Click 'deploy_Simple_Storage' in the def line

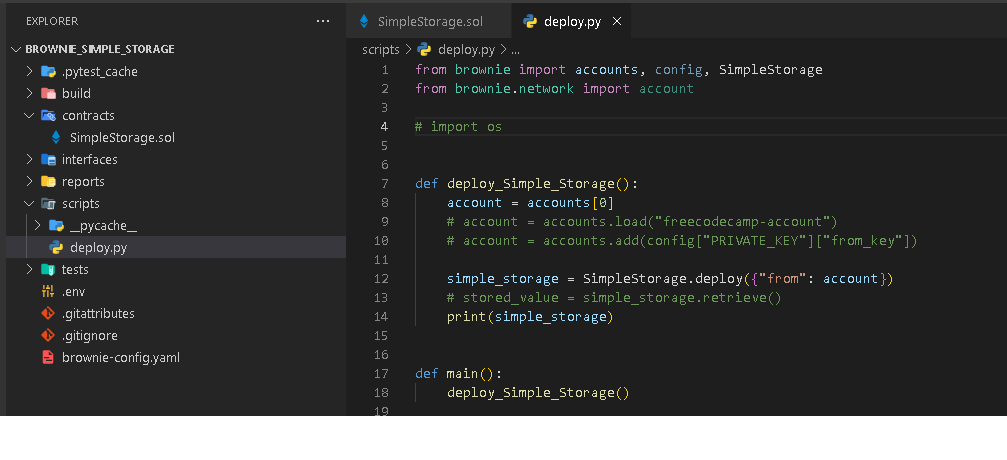pyautogui.click(x=531, y=184)
